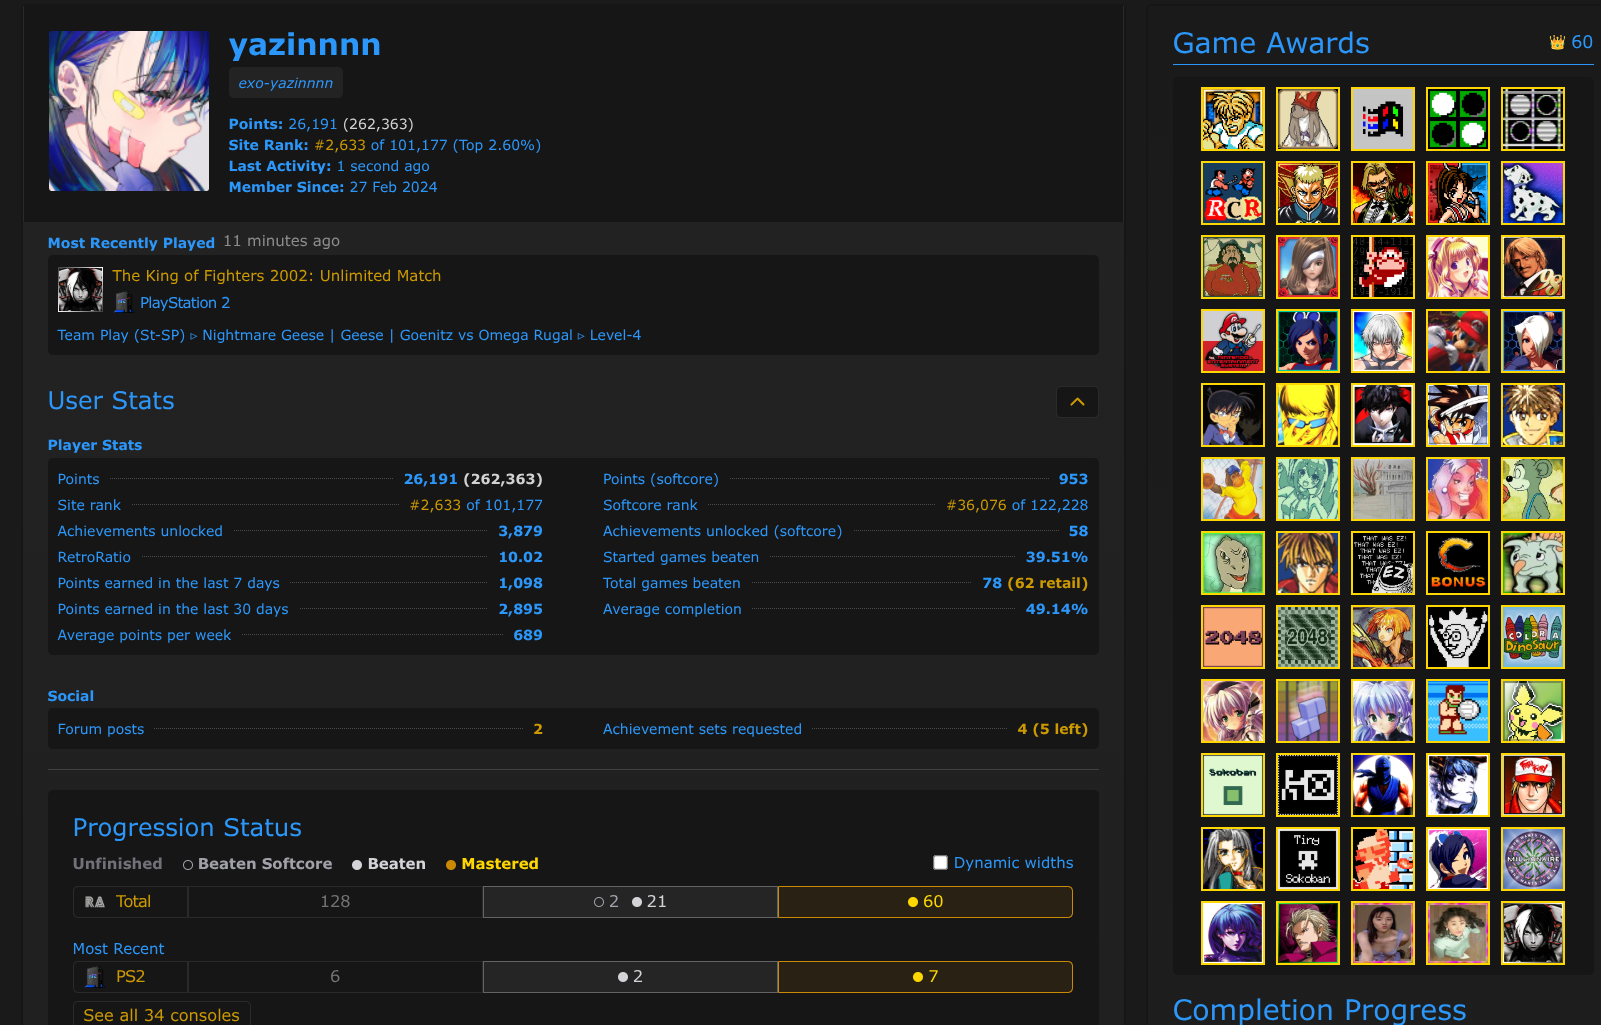
Task: Click the yazinnnn profile avatar image
Action: (129, 111)
